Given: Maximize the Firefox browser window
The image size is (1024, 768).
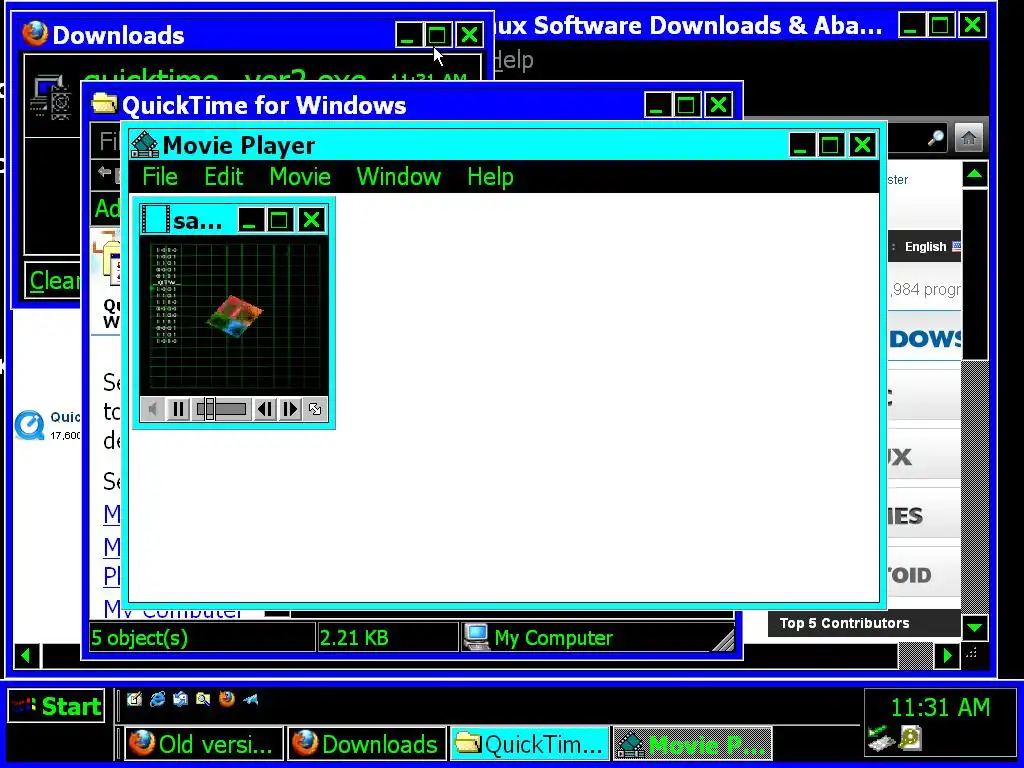Looking at the screenshot, I should point(940,25).
